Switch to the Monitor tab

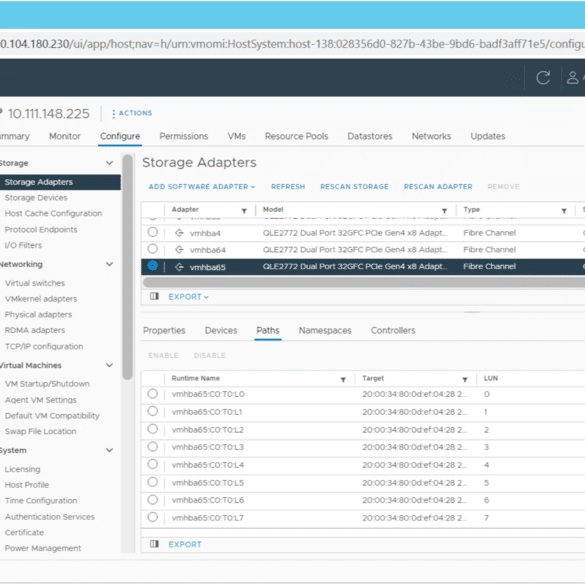[65, 136]
